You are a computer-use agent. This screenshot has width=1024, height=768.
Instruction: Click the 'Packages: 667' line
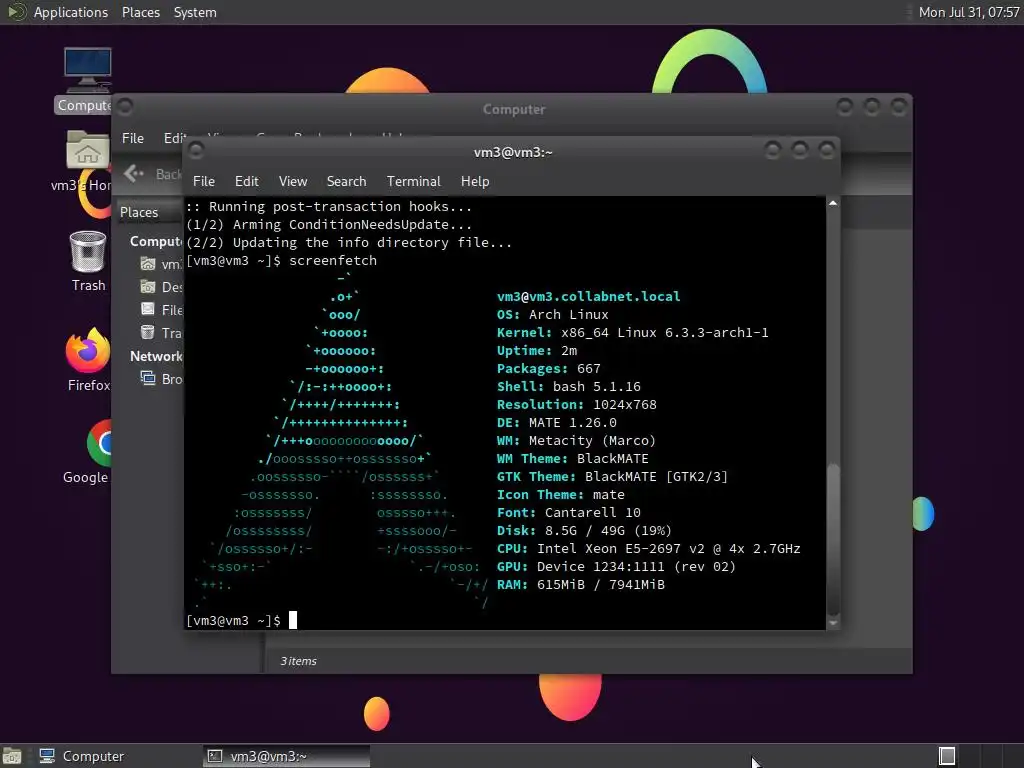549,369
